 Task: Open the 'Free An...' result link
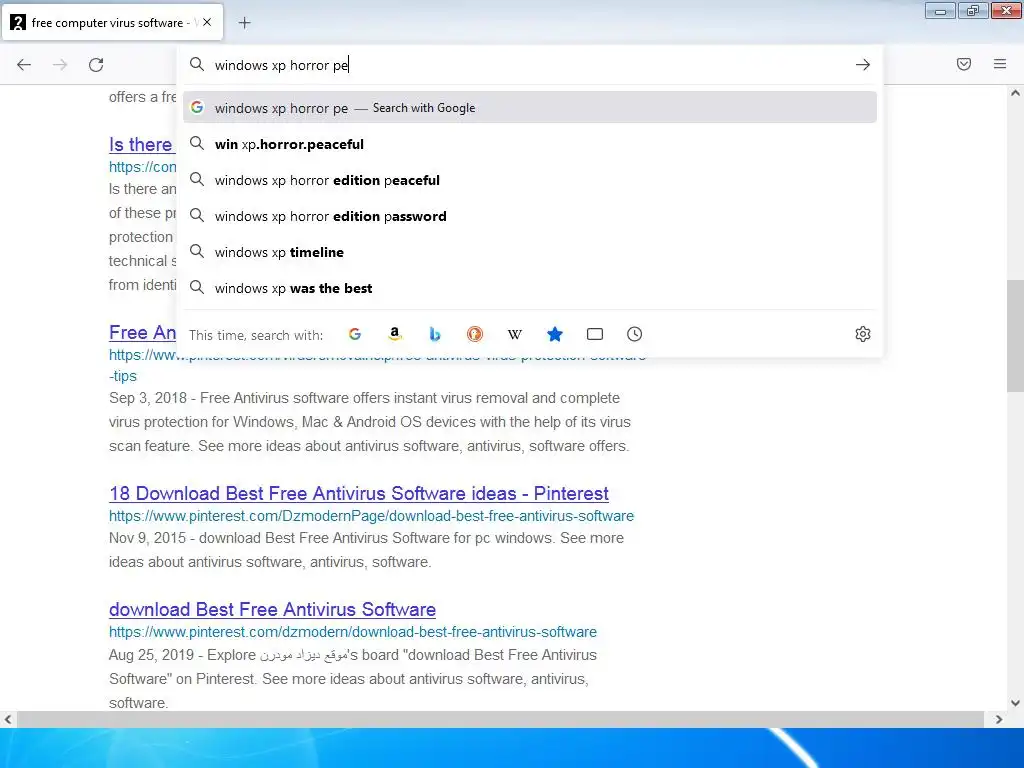click(x=142, y=332)
